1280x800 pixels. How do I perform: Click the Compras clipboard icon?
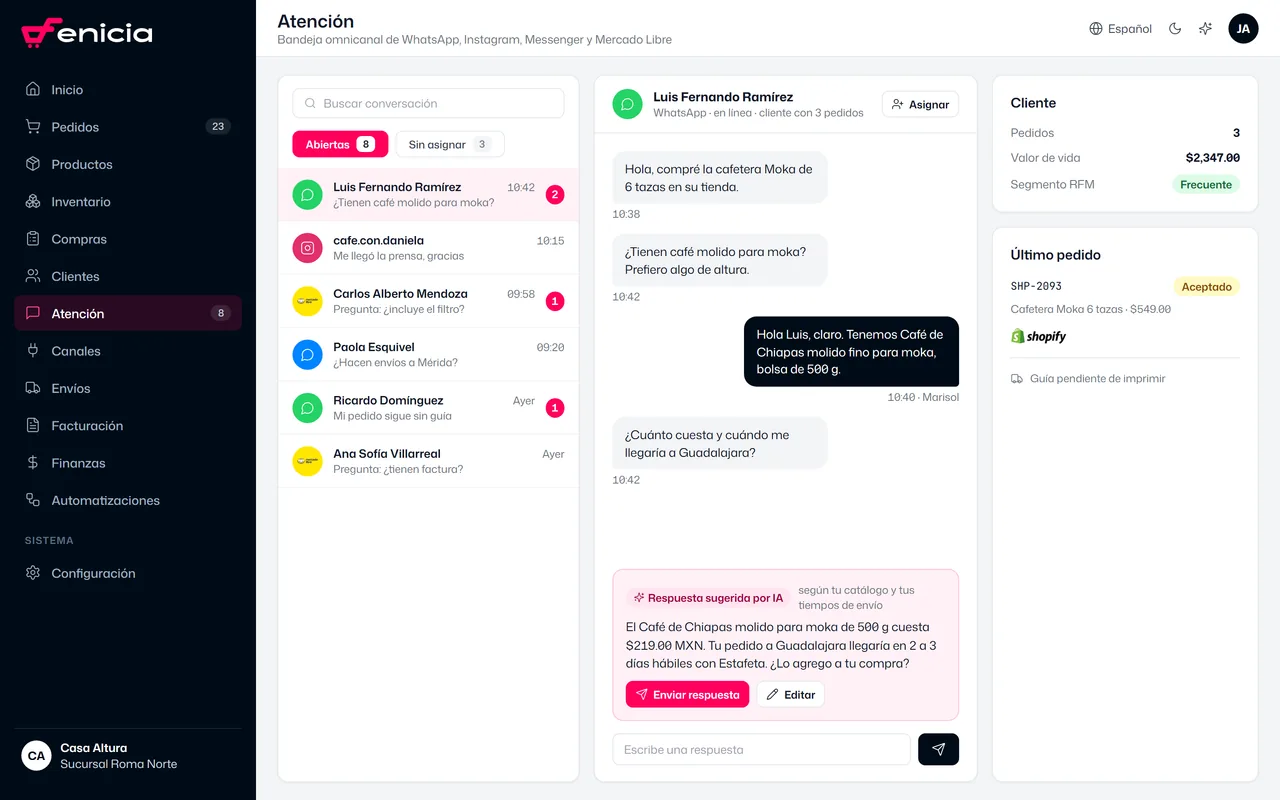33,239
